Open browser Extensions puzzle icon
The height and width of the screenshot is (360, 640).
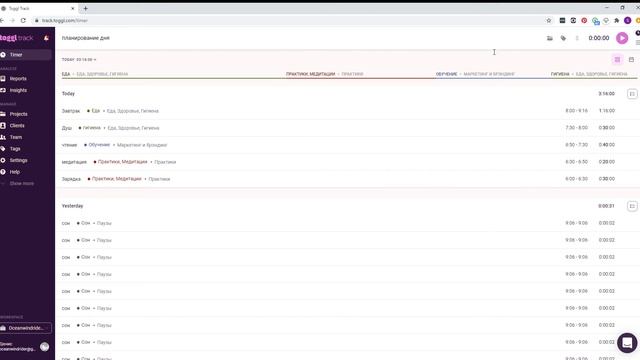pos(617,20)
